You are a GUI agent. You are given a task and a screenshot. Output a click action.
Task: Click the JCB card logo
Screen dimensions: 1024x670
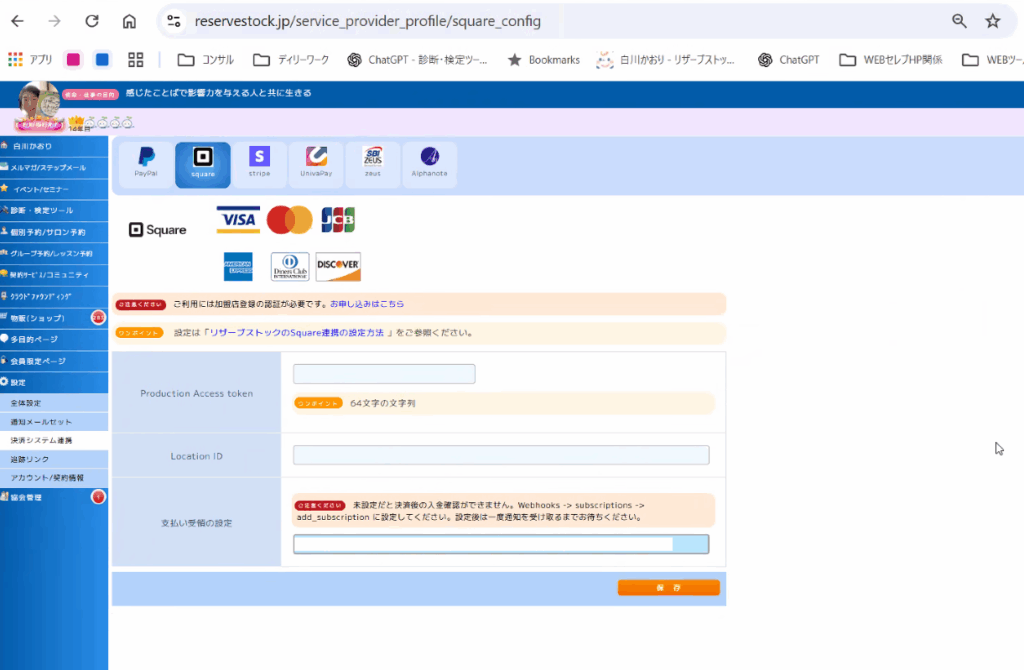pyautogui.click(x=338, y=220)
